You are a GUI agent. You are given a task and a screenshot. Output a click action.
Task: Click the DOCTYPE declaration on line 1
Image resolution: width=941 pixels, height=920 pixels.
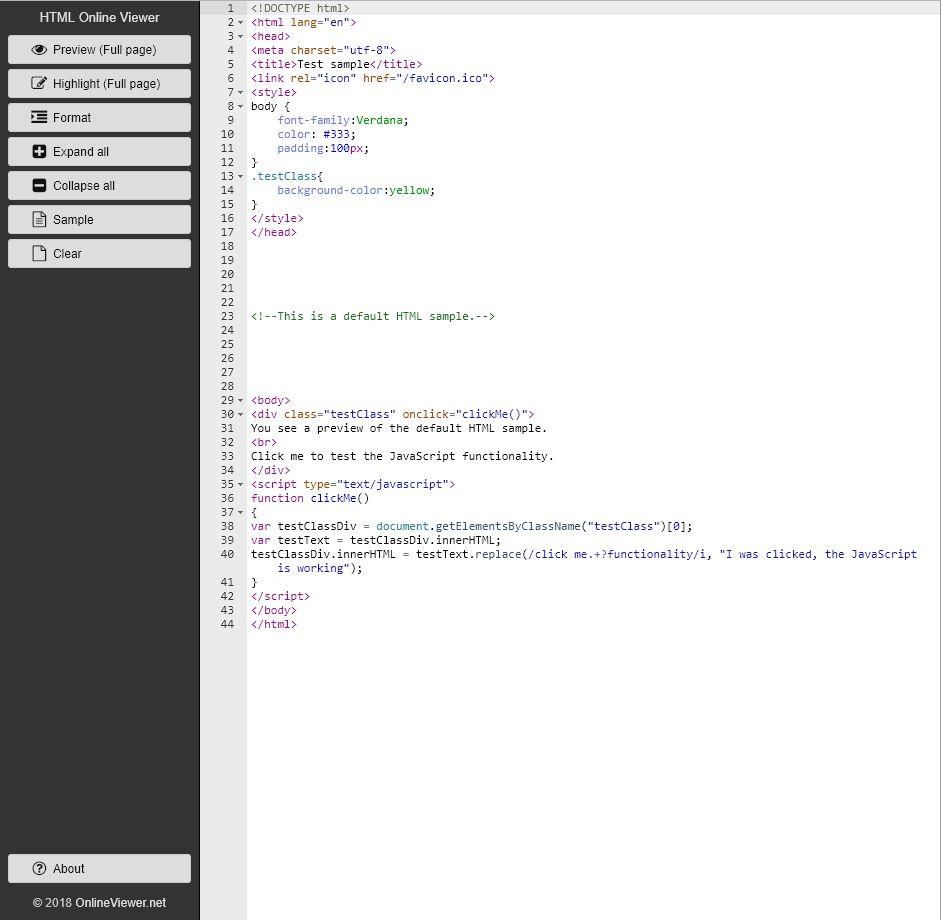tap(300, 8)
